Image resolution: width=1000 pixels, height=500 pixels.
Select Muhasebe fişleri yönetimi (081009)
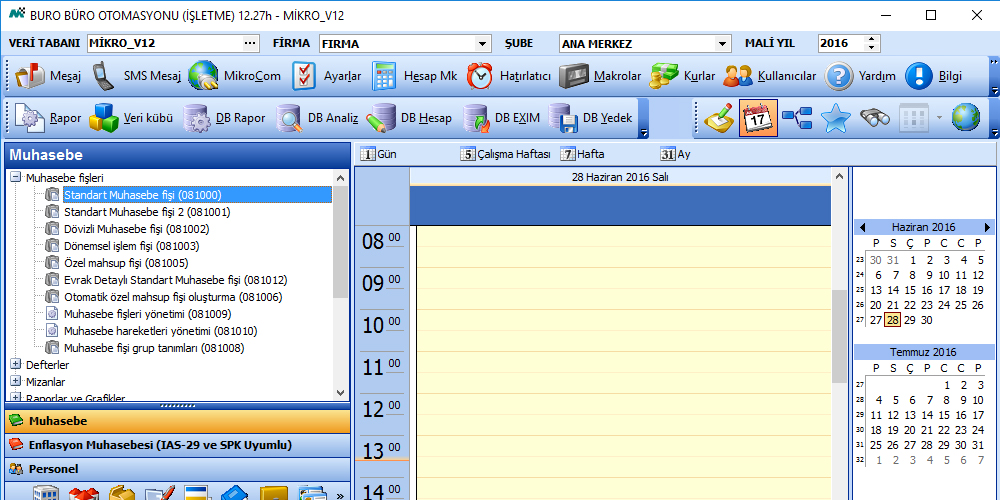(147, 314)
